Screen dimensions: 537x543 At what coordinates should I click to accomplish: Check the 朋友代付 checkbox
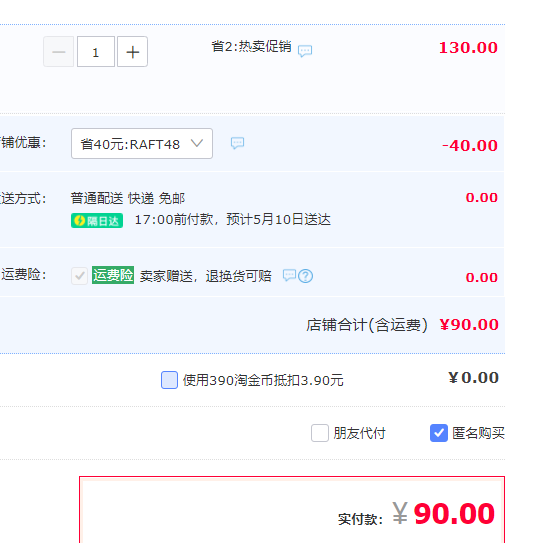(320, 433)
